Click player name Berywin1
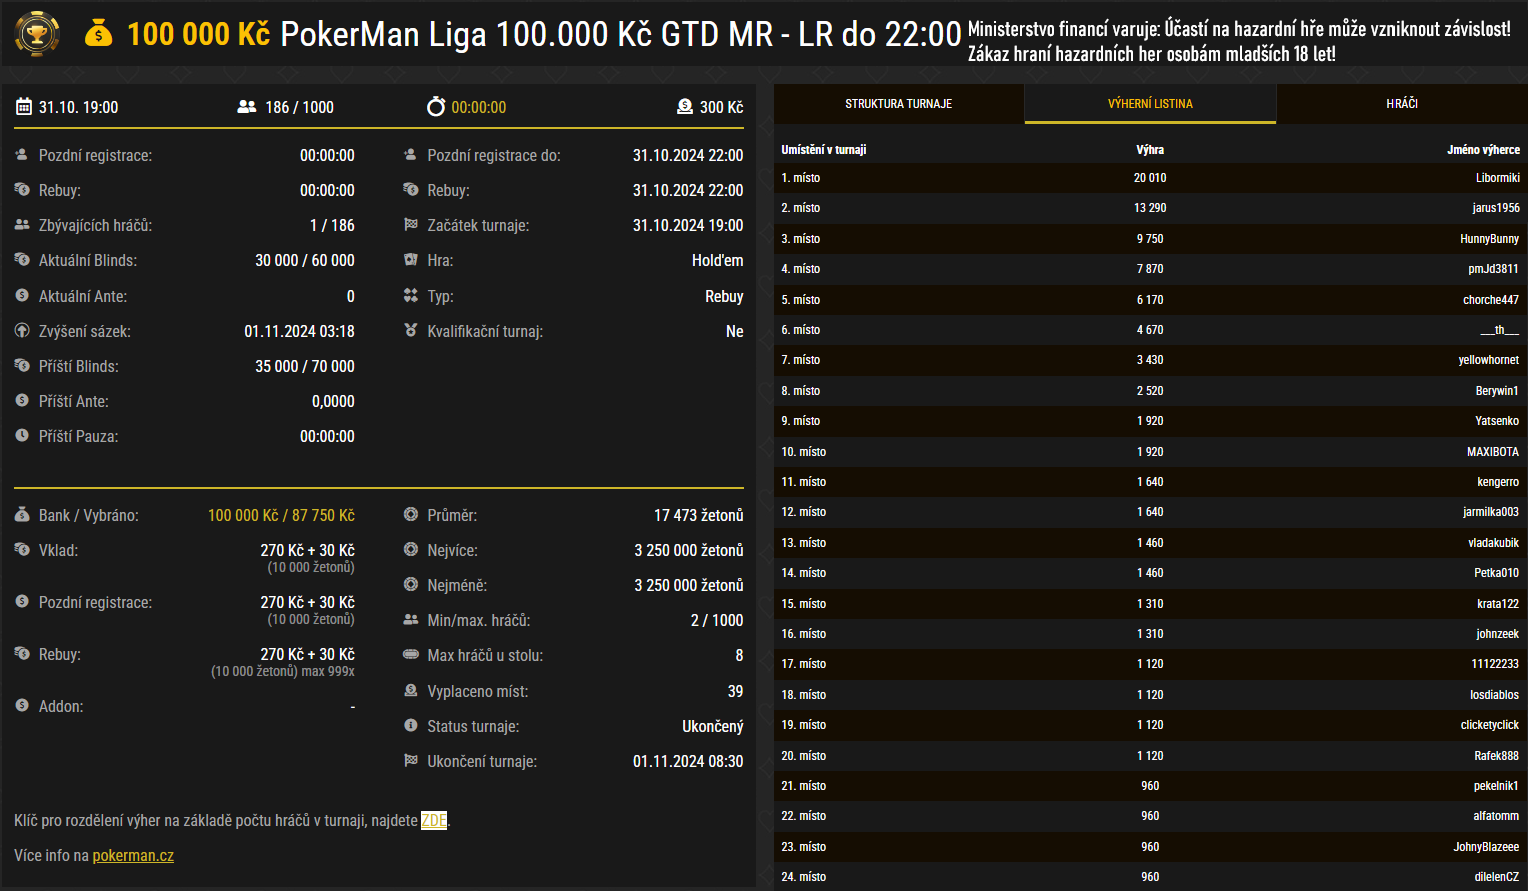The width and height of the screenshot is (1528, 891). pos(1497,391)
